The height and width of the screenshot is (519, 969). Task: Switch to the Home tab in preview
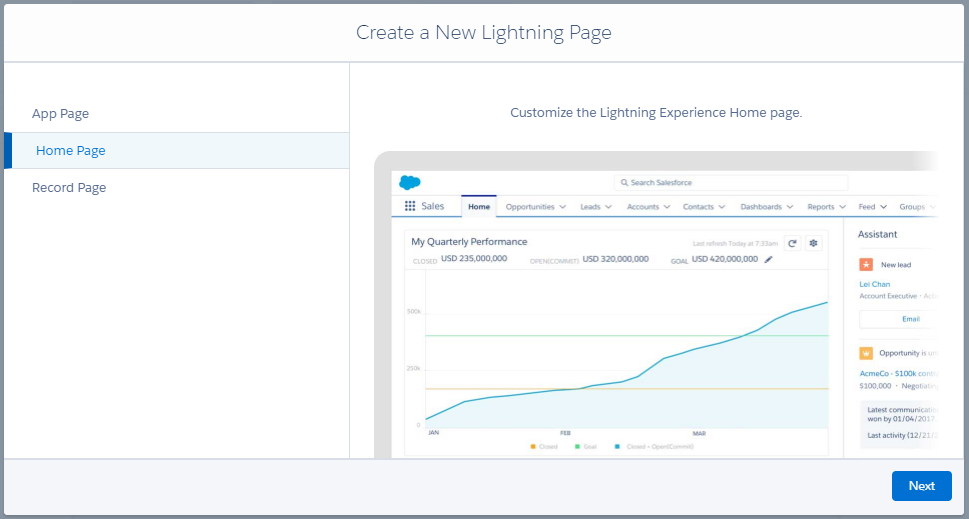[x=479, y=207]
